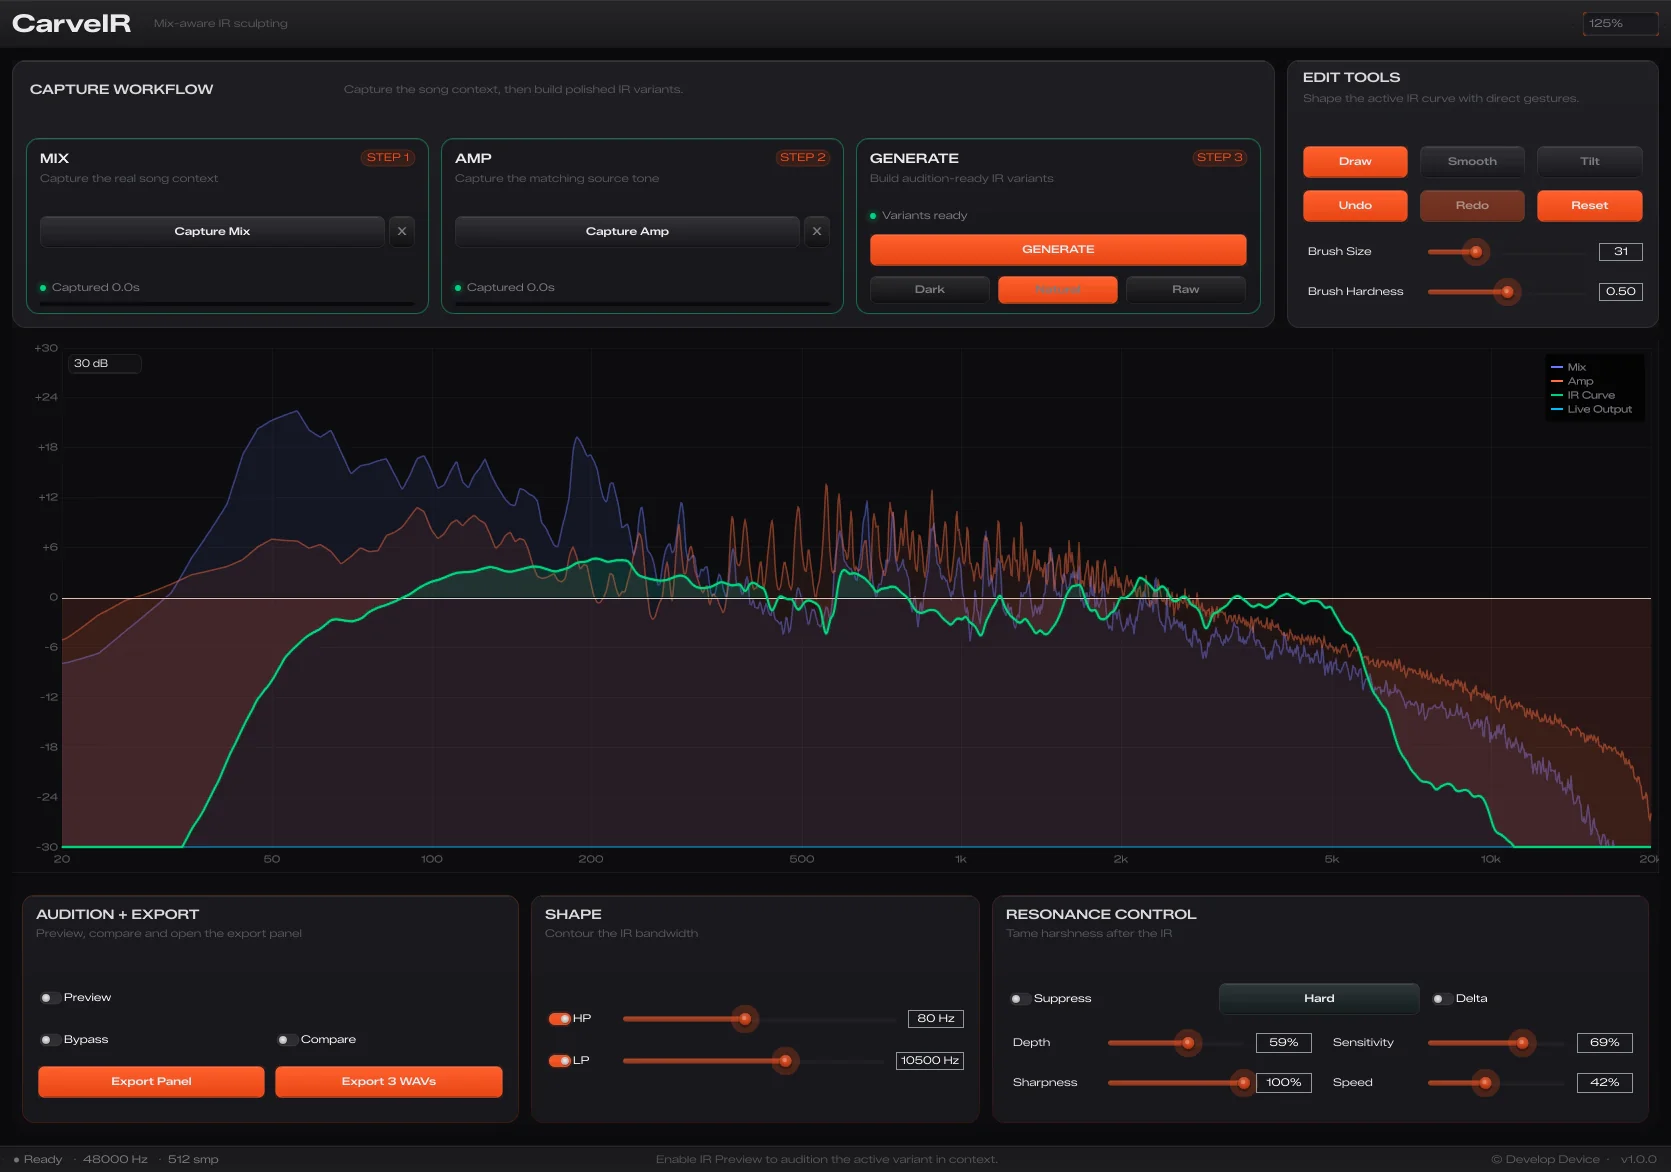Open the Hard resonance mode dropdown

point(1318,998)
